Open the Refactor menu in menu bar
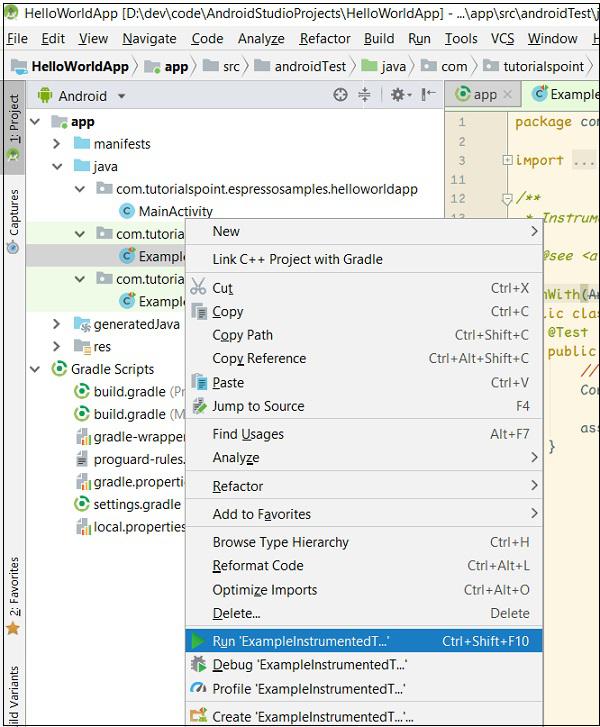Image resolution: width=600 pixels, height=727 pixels. pyautogui.click(x=324, y=39)
